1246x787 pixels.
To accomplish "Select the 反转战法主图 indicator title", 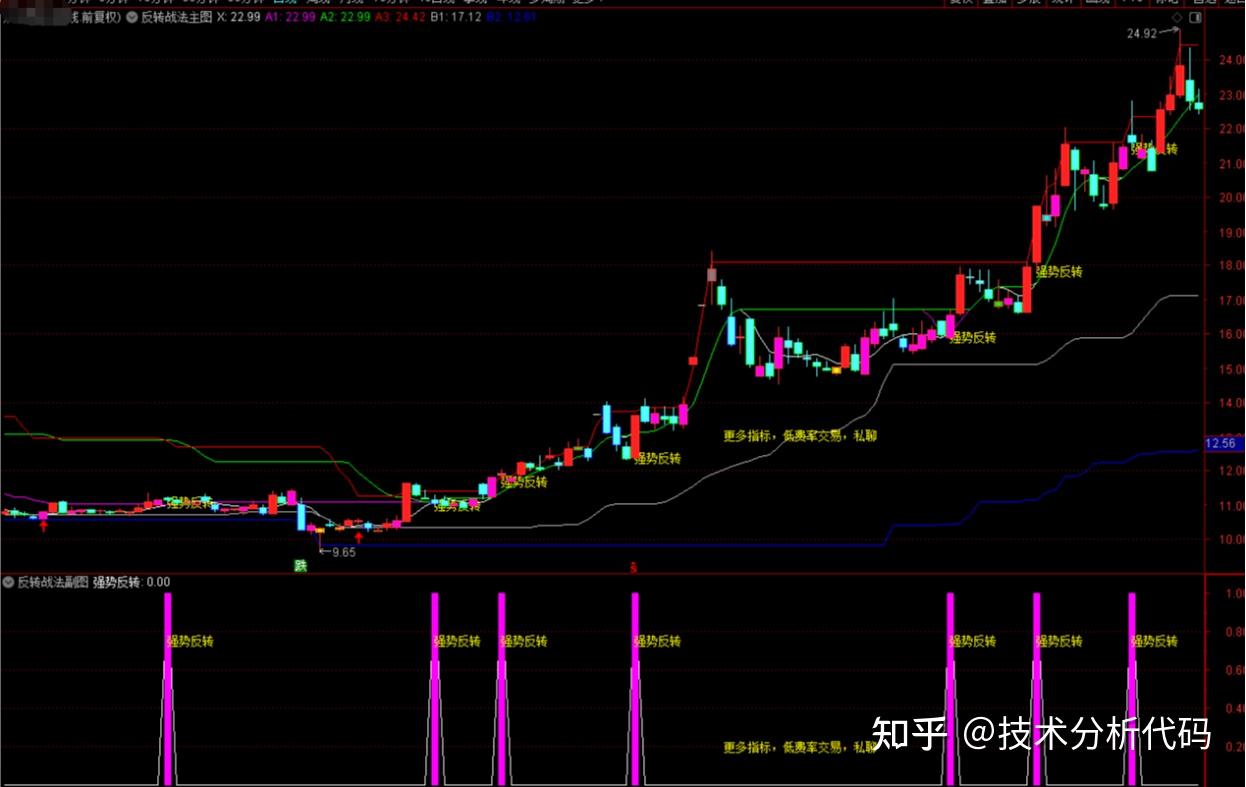I will pos(177,17).
